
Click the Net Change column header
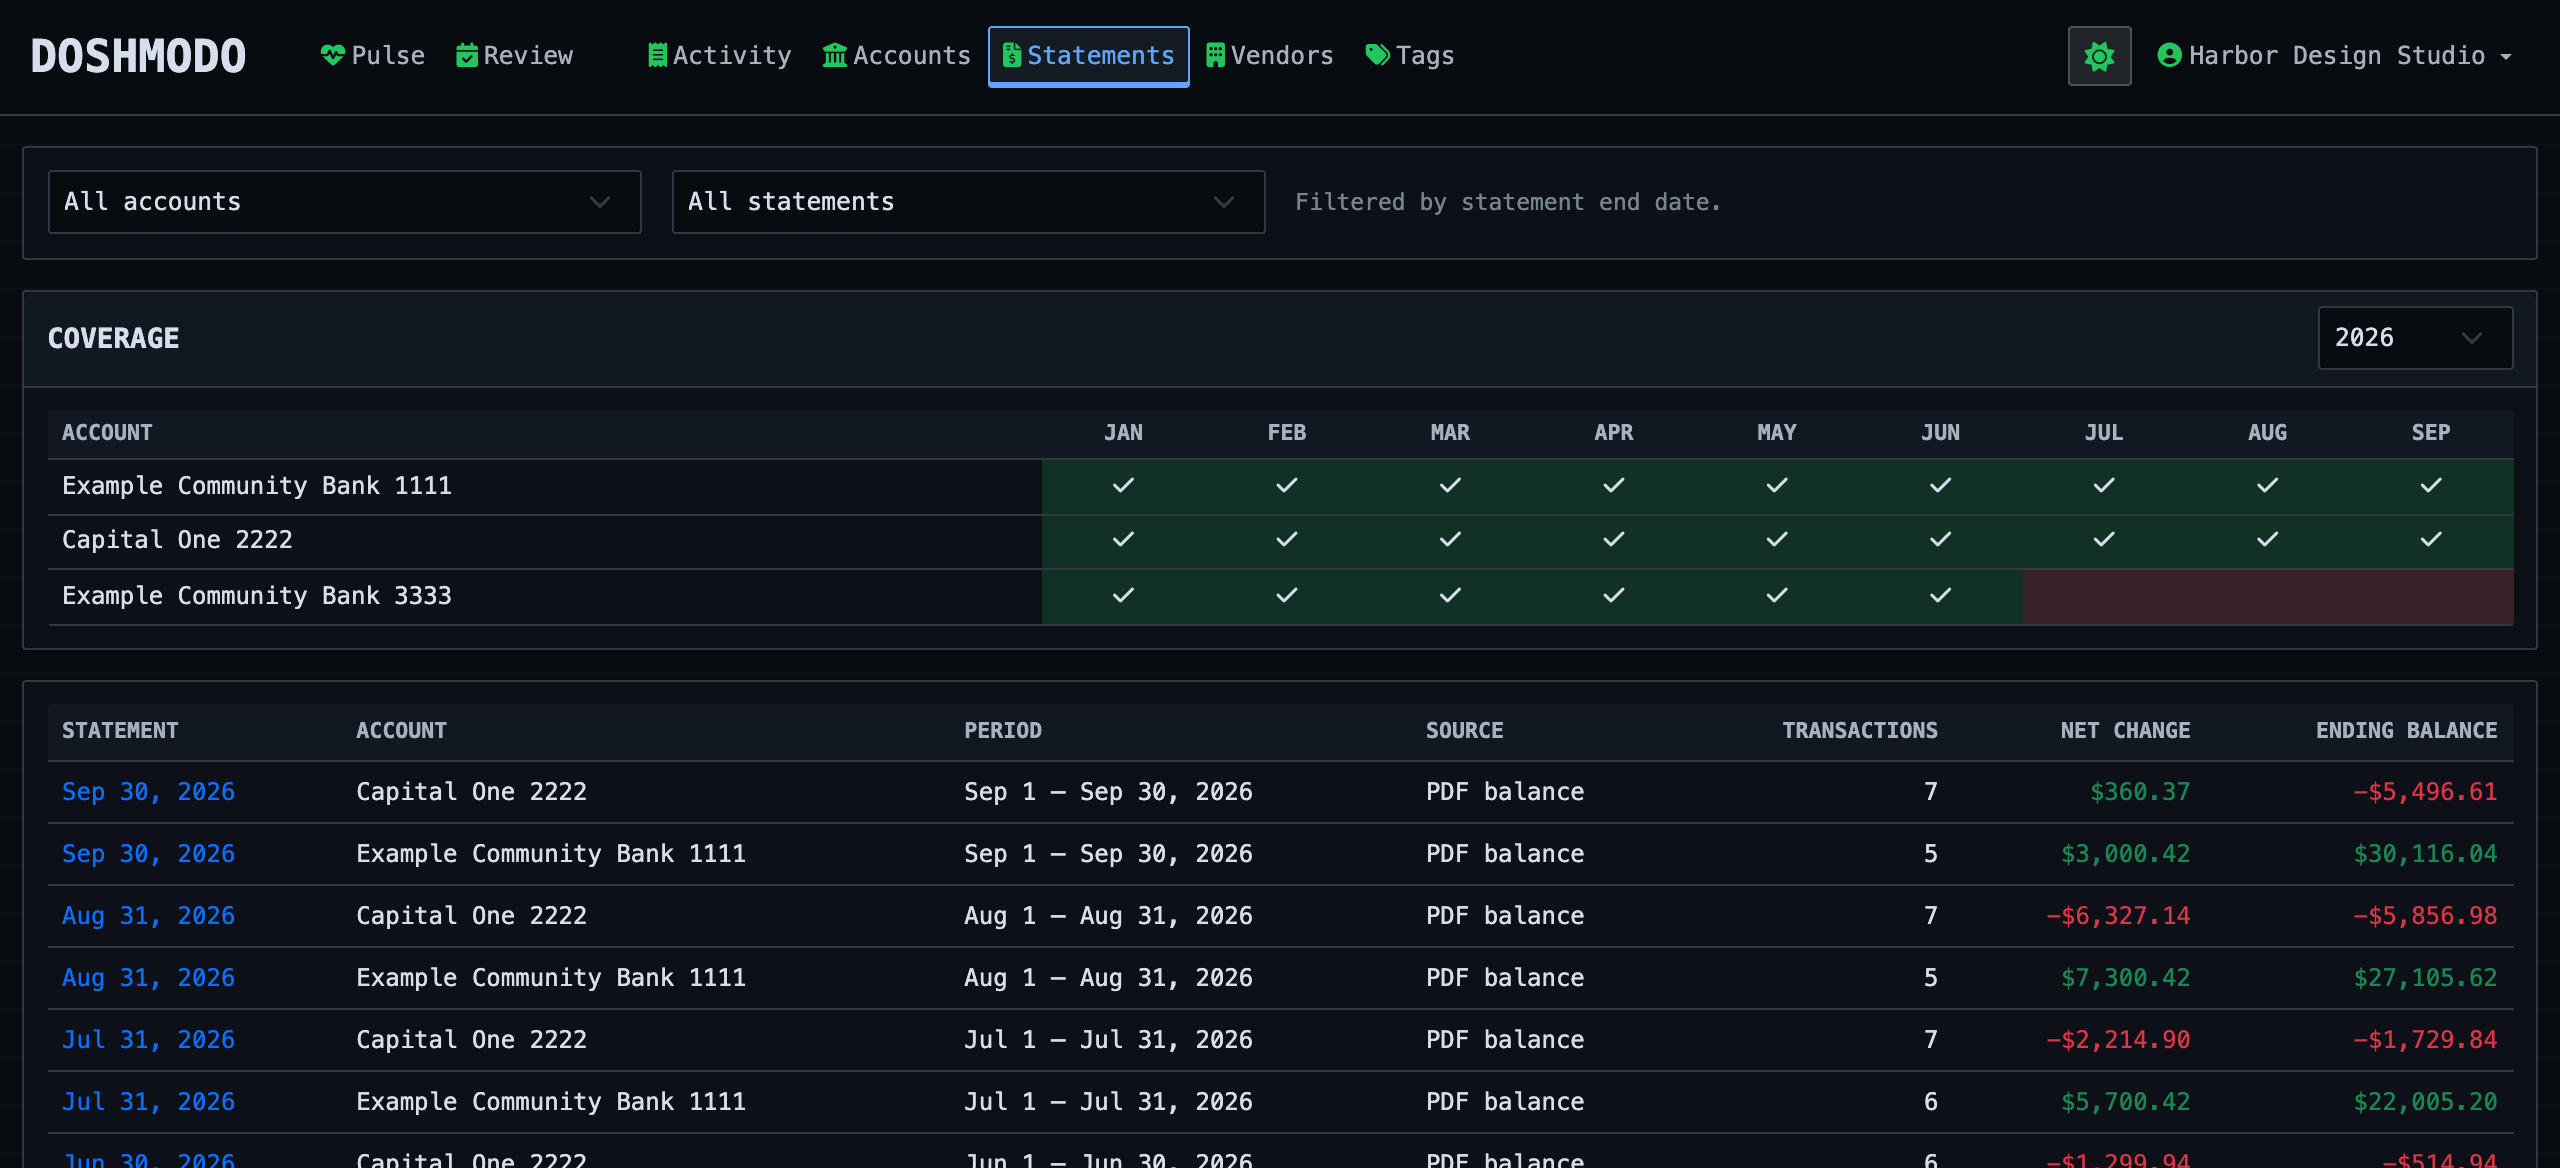click(x=2125, y=731)
